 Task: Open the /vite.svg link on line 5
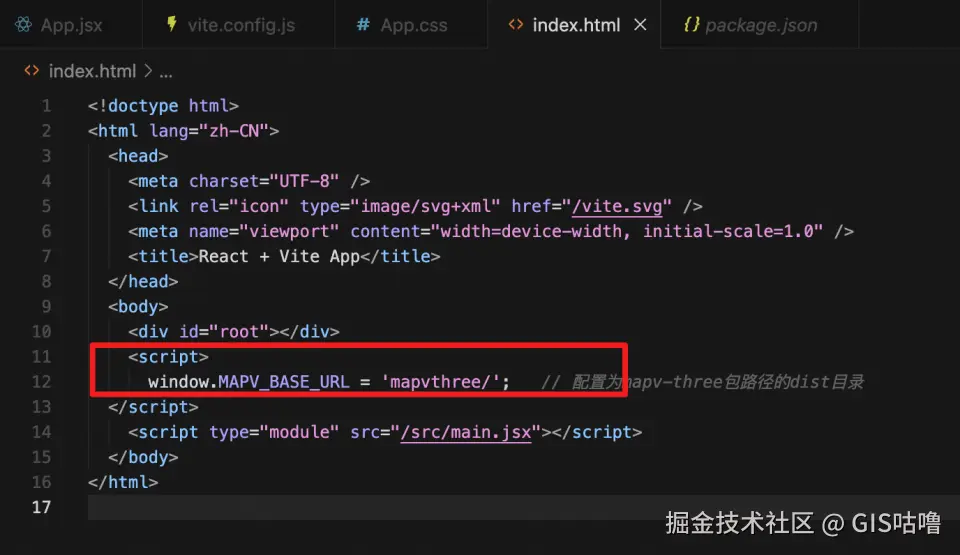tap(617, 206)
